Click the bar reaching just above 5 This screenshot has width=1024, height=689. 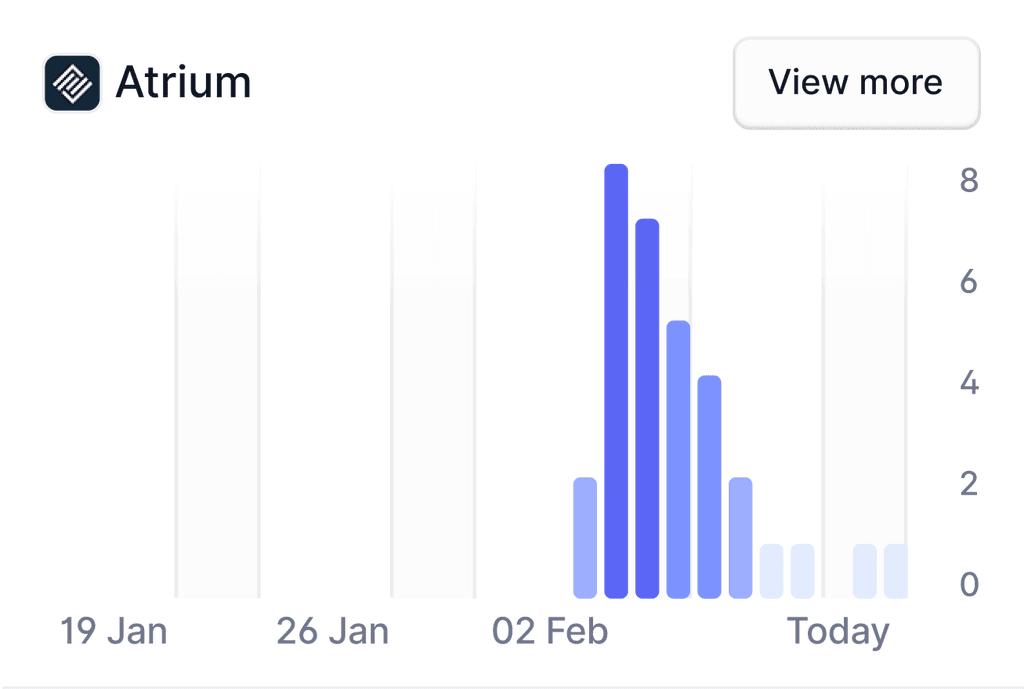pyautogui.click(x=678, y=459)
